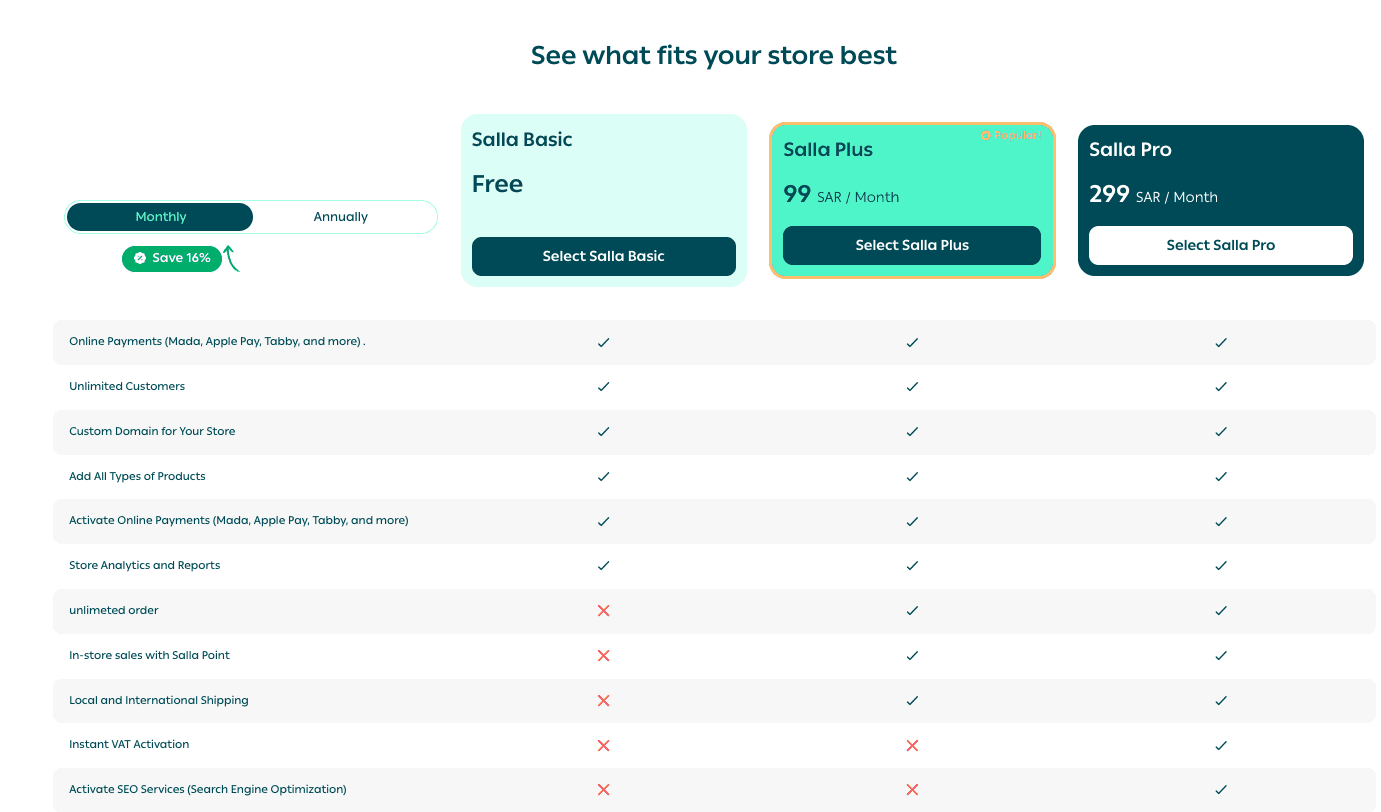Select Monthly billing option
This screenshot has width=1381, height=812.
click(161, 217)
